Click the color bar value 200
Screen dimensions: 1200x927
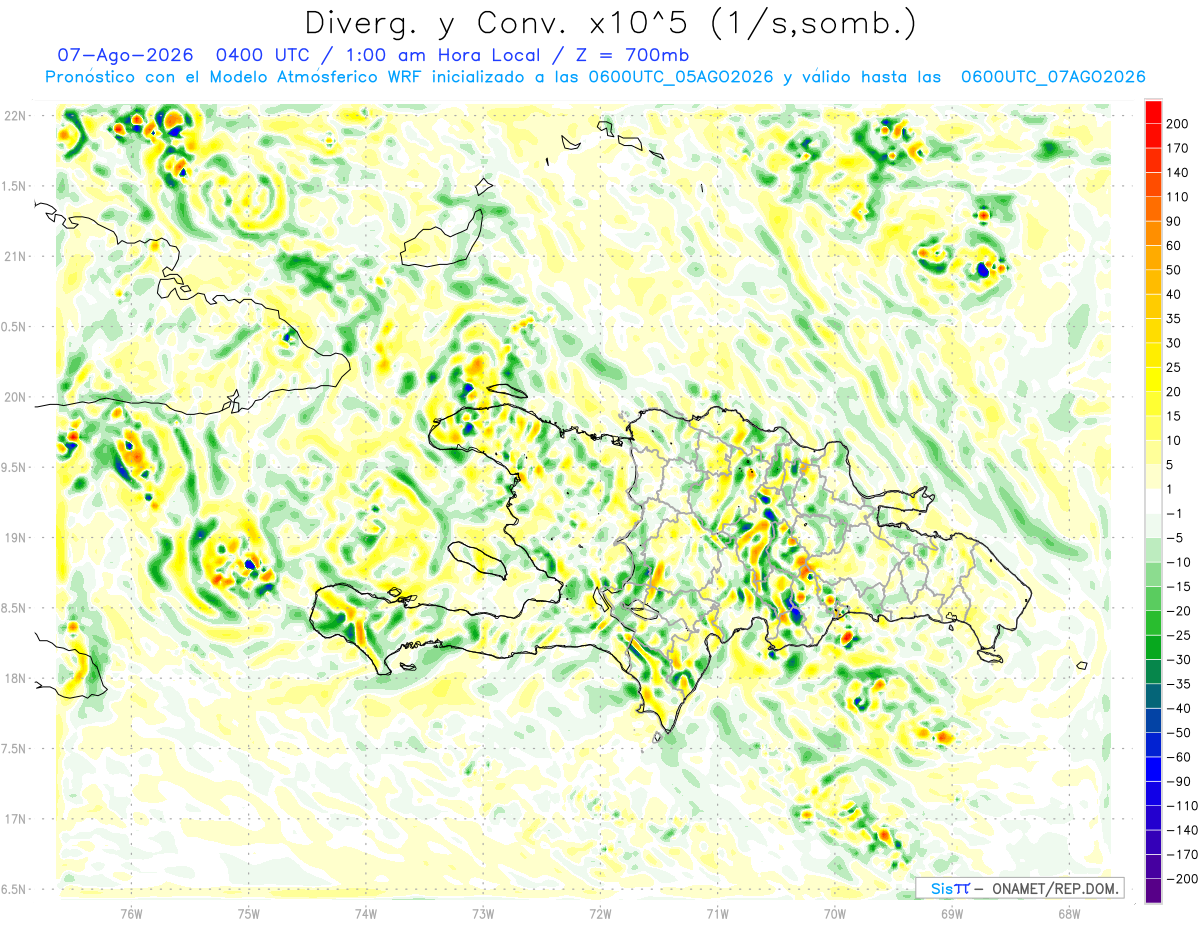click(1179, 124)
